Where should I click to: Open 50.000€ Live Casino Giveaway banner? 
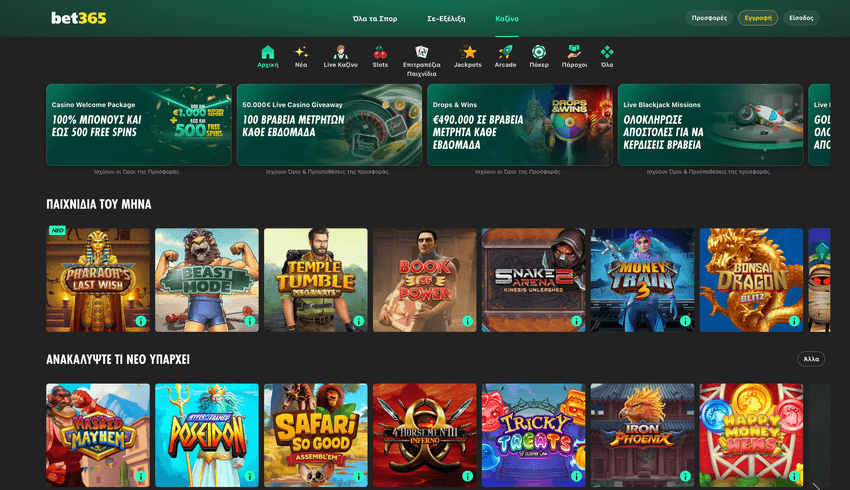(x=329, y=125)
